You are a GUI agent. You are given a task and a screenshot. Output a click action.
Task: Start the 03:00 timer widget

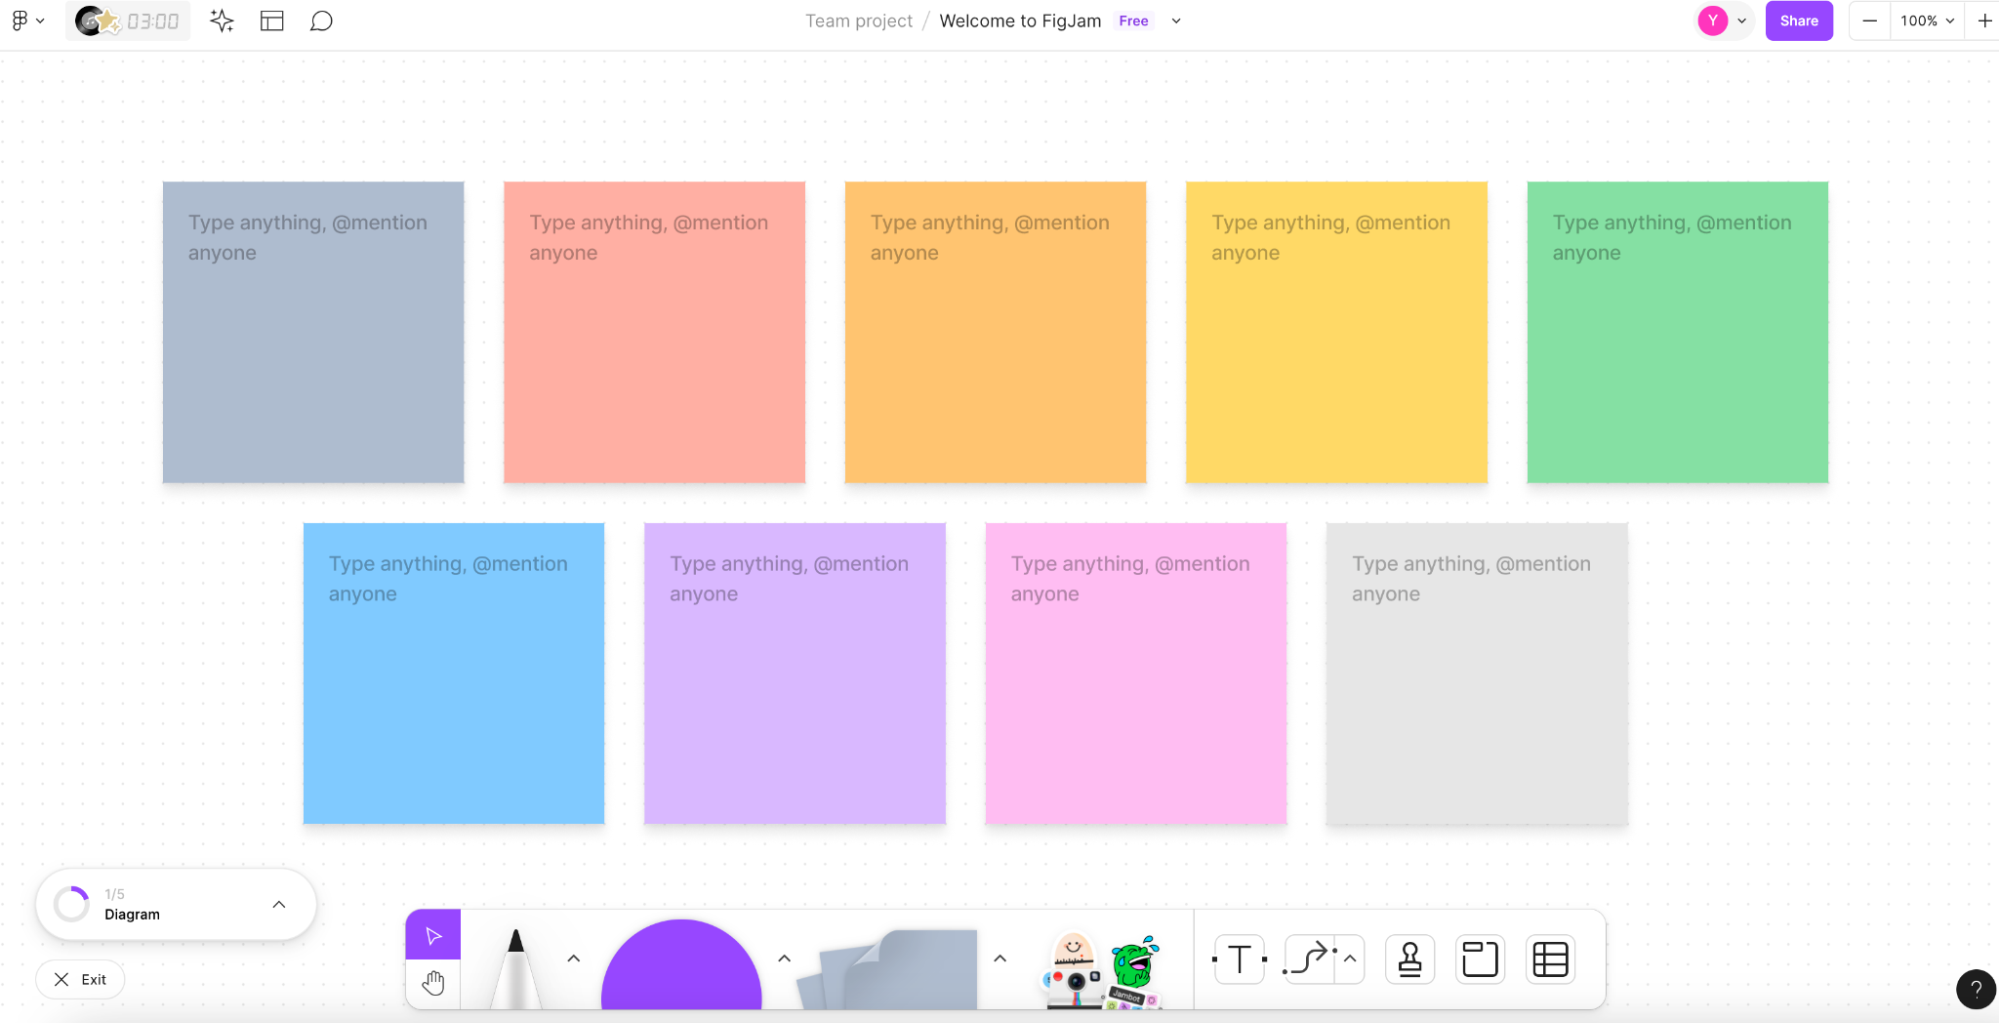[x=127, y=21]
